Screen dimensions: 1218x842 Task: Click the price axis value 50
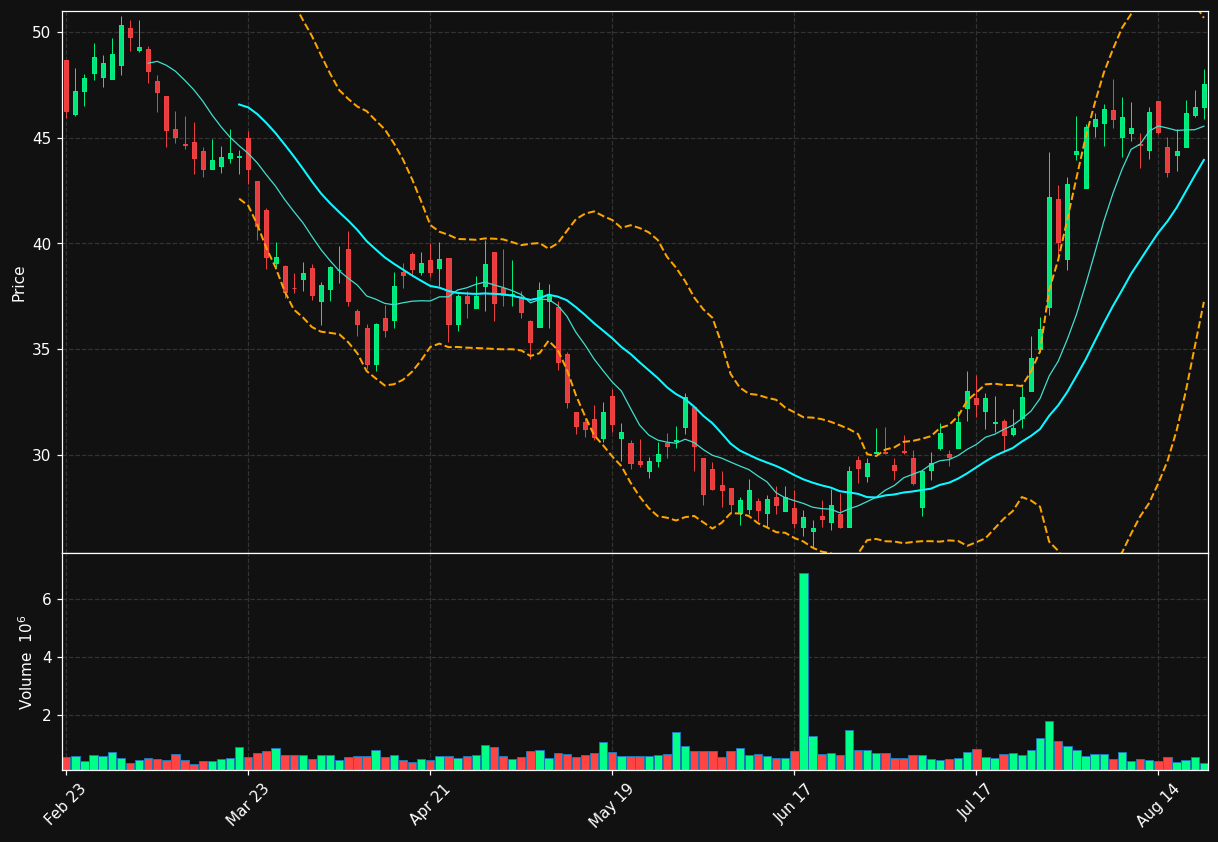click(40, 33)
